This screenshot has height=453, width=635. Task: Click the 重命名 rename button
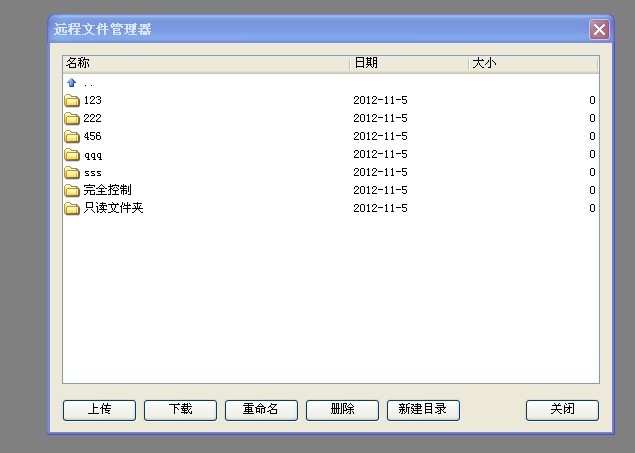coord(261,410)
